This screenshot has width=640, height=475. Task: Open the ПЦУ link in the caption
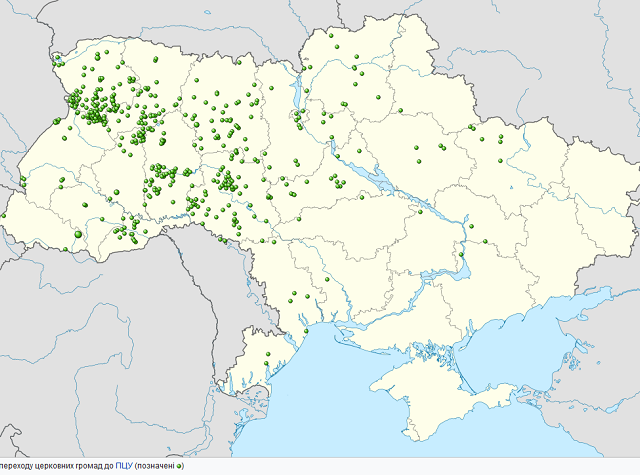pyautogui.click(x=124, y=466)
